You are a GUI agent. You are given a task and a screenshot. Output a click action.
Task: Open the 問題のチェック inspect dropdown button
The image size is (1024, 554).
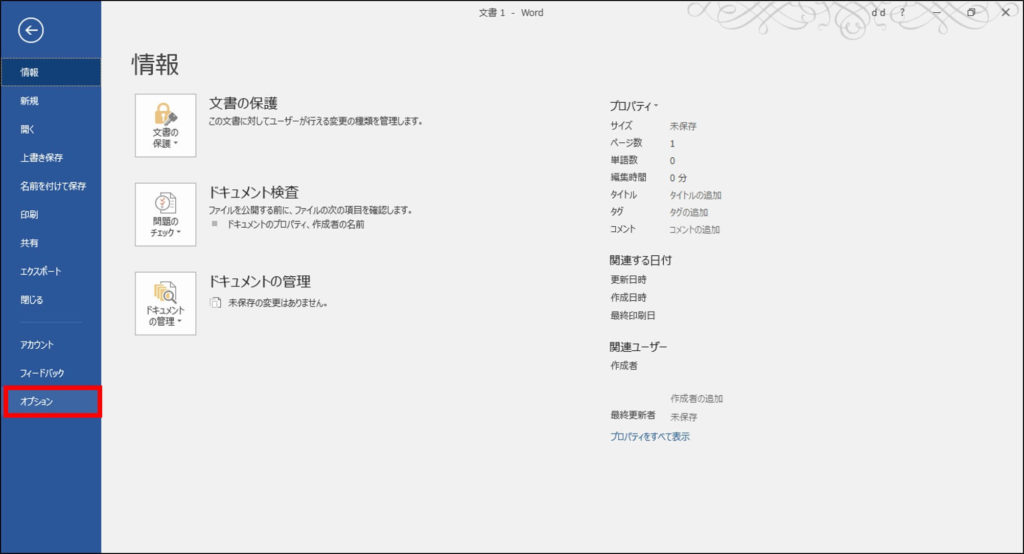[165, 214]
